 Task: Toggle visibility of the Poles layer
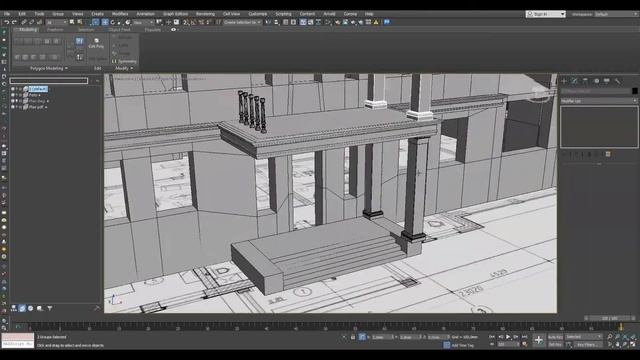13,95
